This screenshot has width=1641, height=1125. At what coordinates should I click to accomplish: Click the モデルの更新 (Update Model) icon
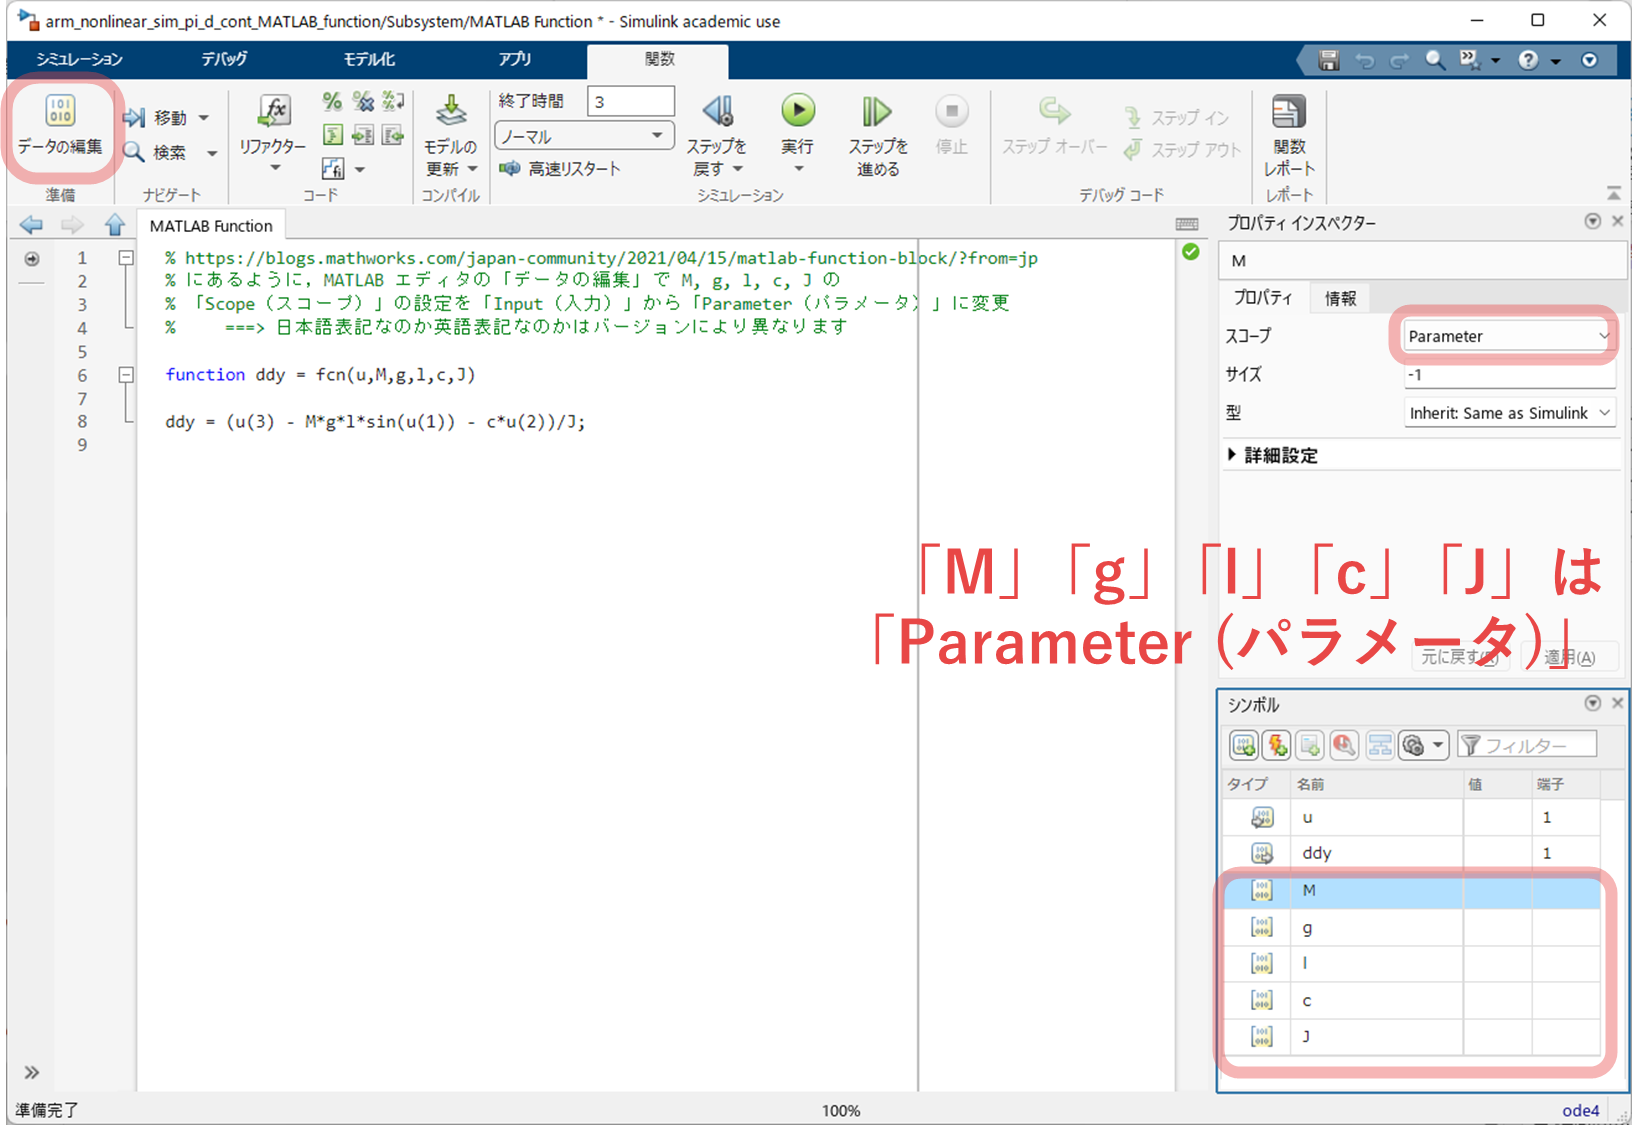(451, 111)
